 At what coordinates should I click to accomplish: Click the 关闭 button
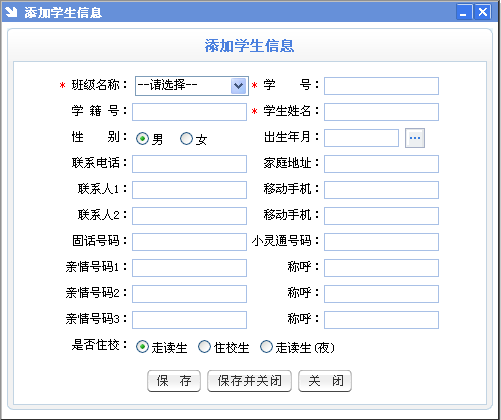(x=325, y=381)
